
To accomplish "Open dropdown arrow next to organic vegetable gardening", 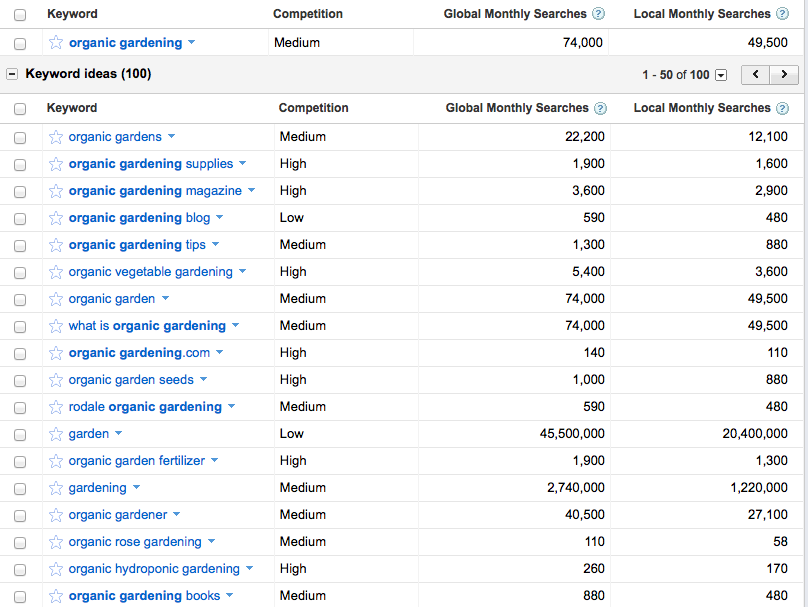I will pyautogui.click(x=242, y=271).
